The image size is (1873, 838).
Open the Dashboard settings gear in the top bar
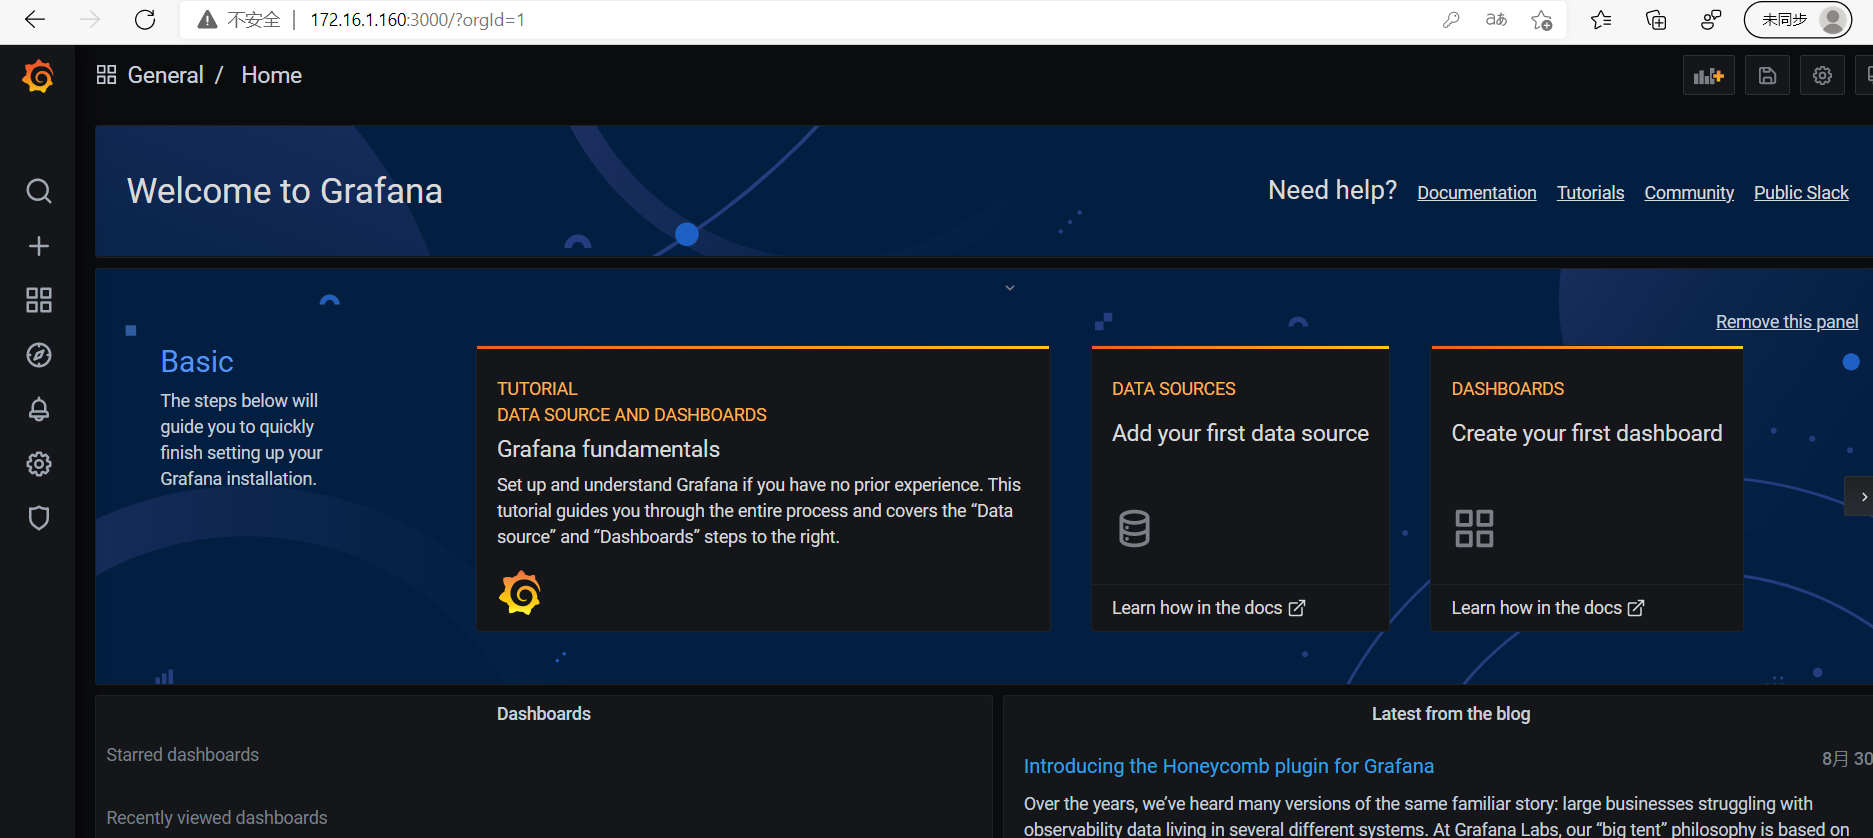point(1822,76)
